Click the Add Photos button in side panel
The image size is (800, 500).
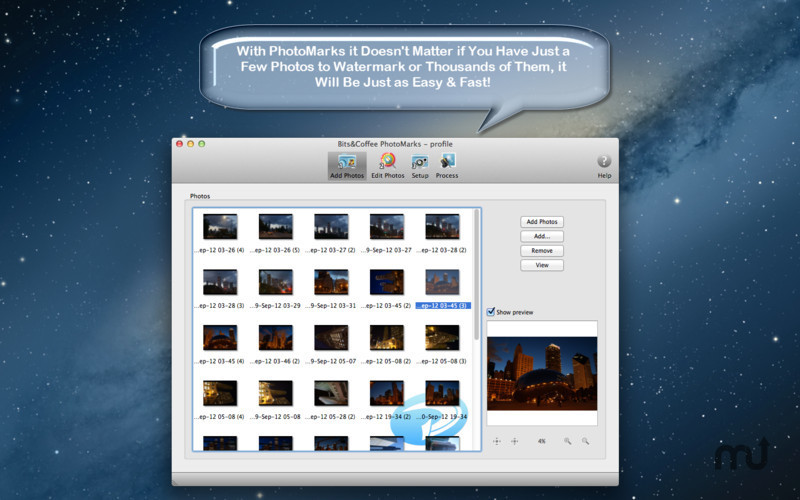542,222
